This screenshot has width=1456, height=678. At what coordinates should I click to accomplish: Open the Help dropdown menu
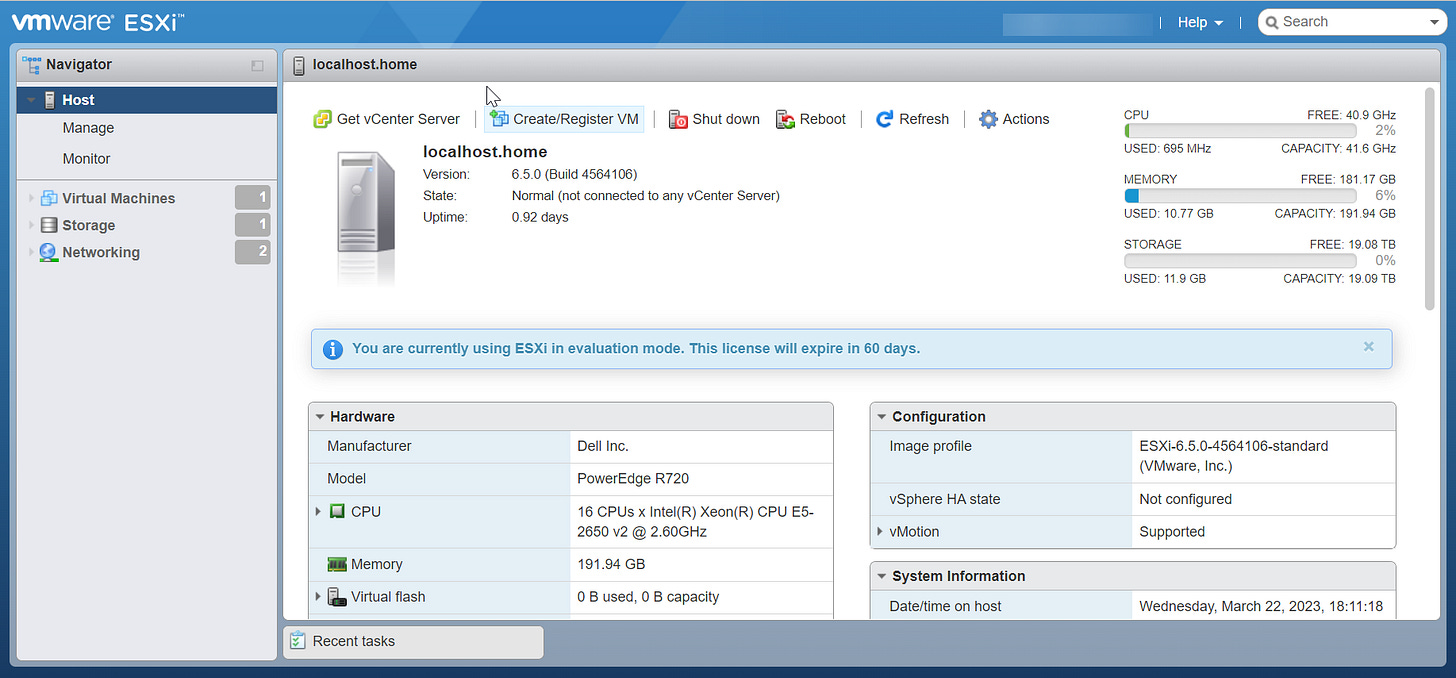click(1200, 22)
